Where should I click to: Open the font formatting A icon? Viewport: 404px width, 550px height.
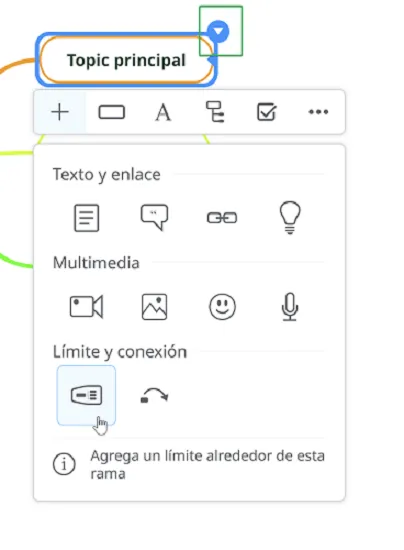[163, 113]
